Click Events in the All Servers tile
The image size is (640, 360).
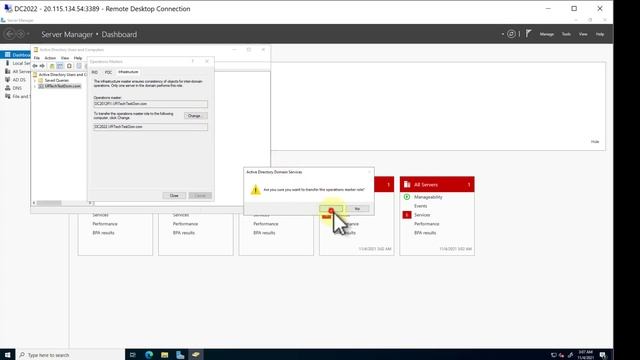pyautogui.click(x=420, y=206)
